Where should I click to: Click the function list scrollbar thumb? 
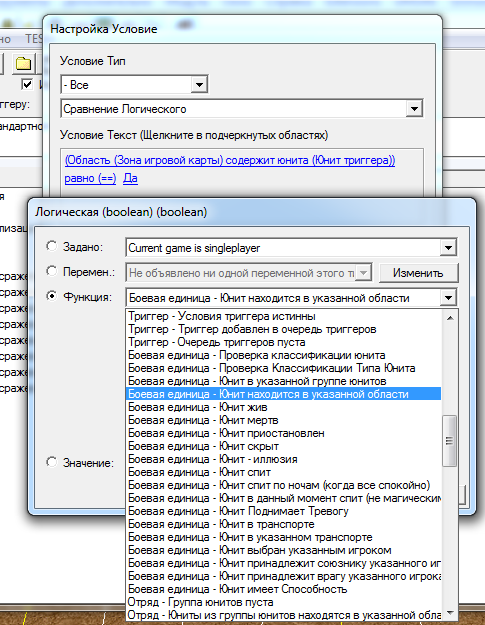pos(450,440)
